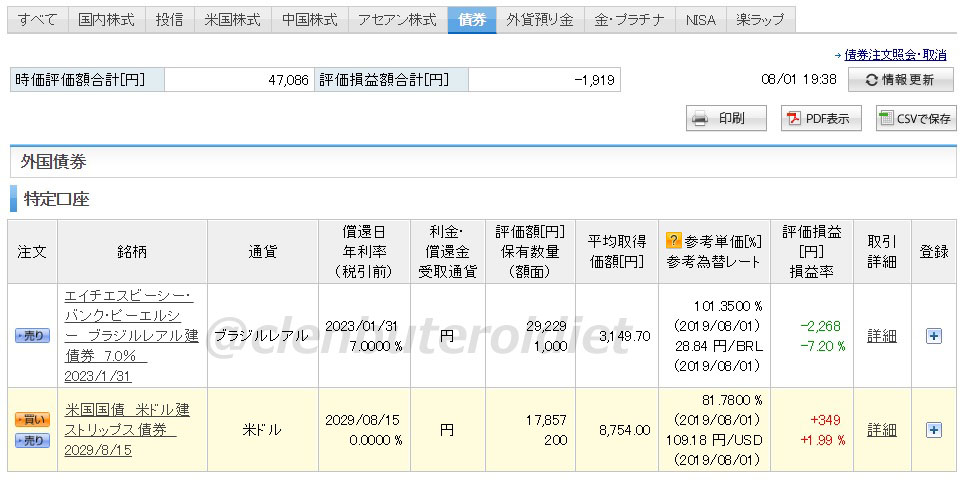Image resolution: width=963 pixels, height=480 pixels.
Task: Click the 外国債券 section heading
Action: click(x=53, y=162)
